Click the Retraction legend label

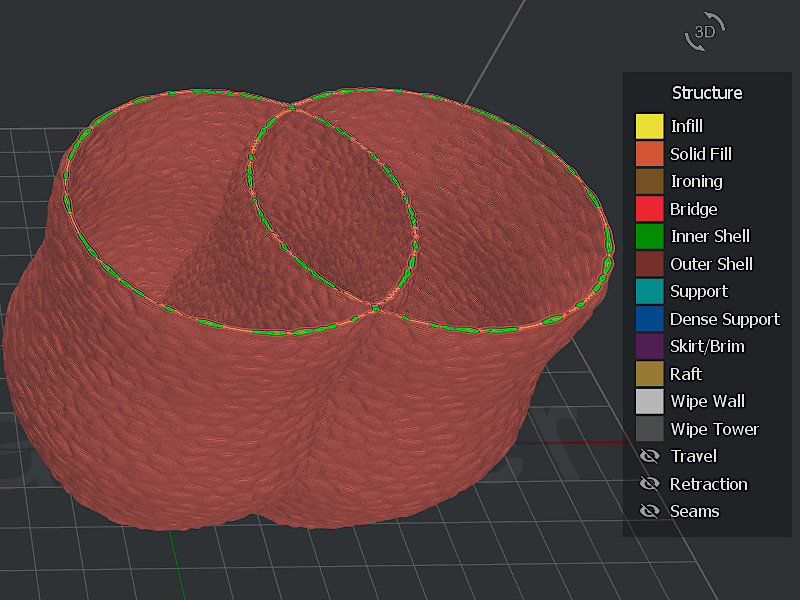pos(709,484)
